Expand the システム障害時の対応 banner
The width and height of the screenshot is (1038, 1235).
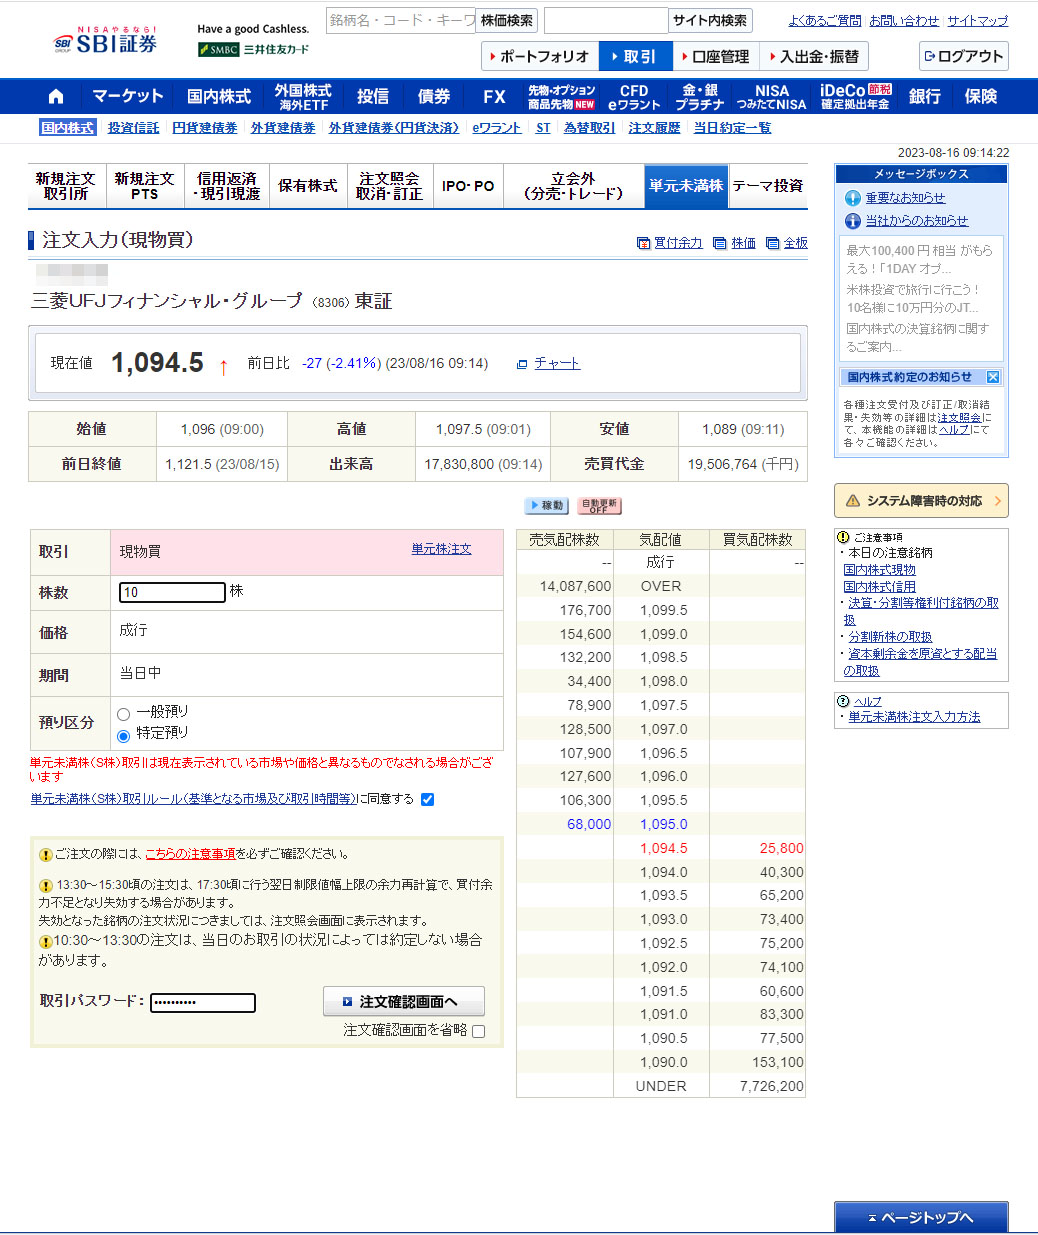(x=920, y=501)
